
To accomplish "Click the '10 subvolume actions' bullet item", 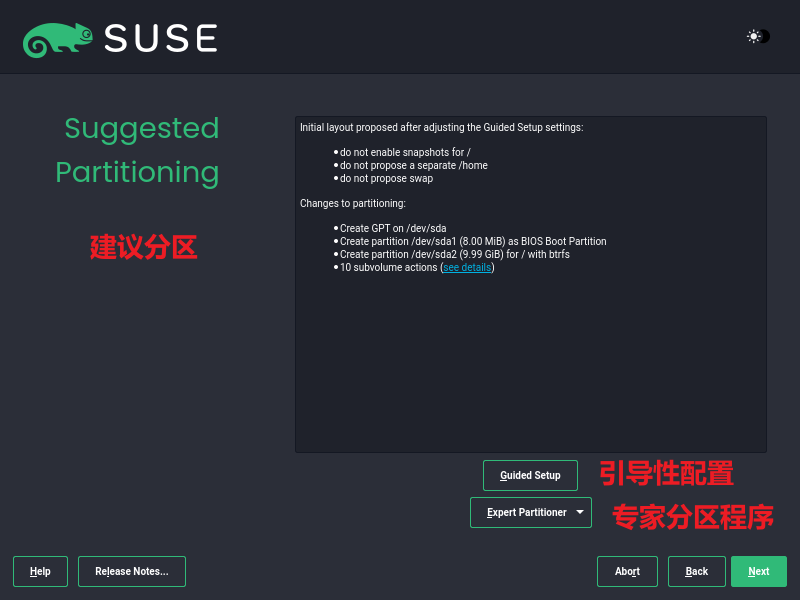I will coord(390,267).
